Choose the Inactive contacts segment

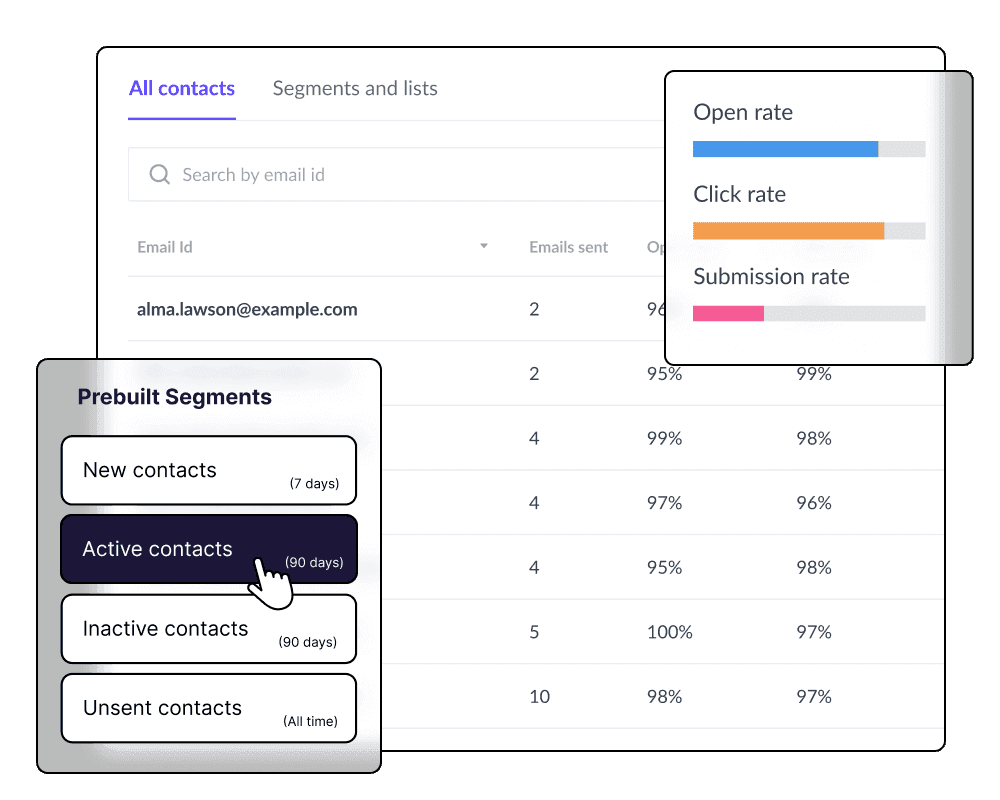(x=209, y=629)
